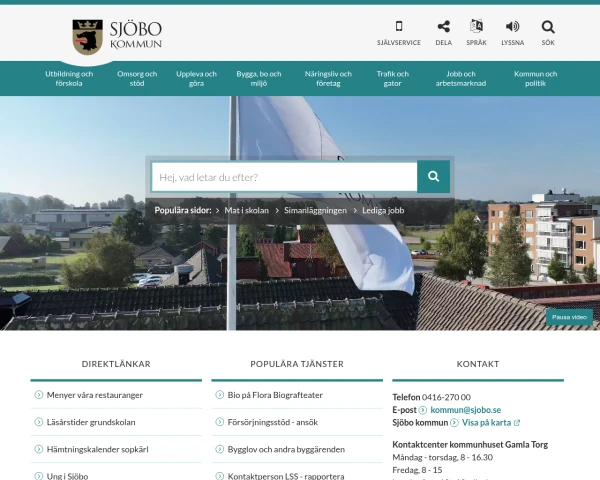The height and width of the screenshot is (480, 600).
Task: Expand Trafik och gator menu
Action: pos(392,78)
